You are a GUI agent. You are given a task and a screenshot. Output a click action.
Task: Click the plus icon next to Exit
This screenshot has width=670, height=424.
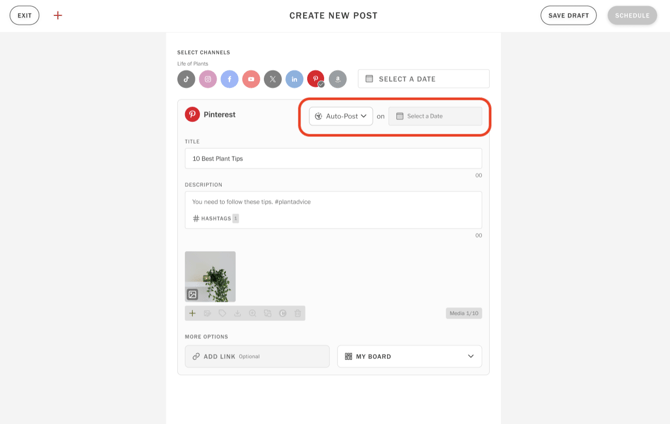tap(58, 16)
